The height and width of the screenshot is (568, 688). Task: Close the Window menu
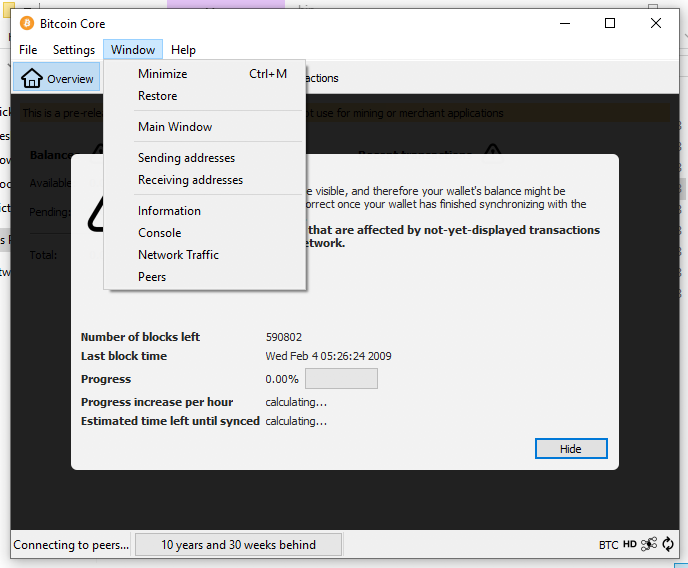click(133, 50)
